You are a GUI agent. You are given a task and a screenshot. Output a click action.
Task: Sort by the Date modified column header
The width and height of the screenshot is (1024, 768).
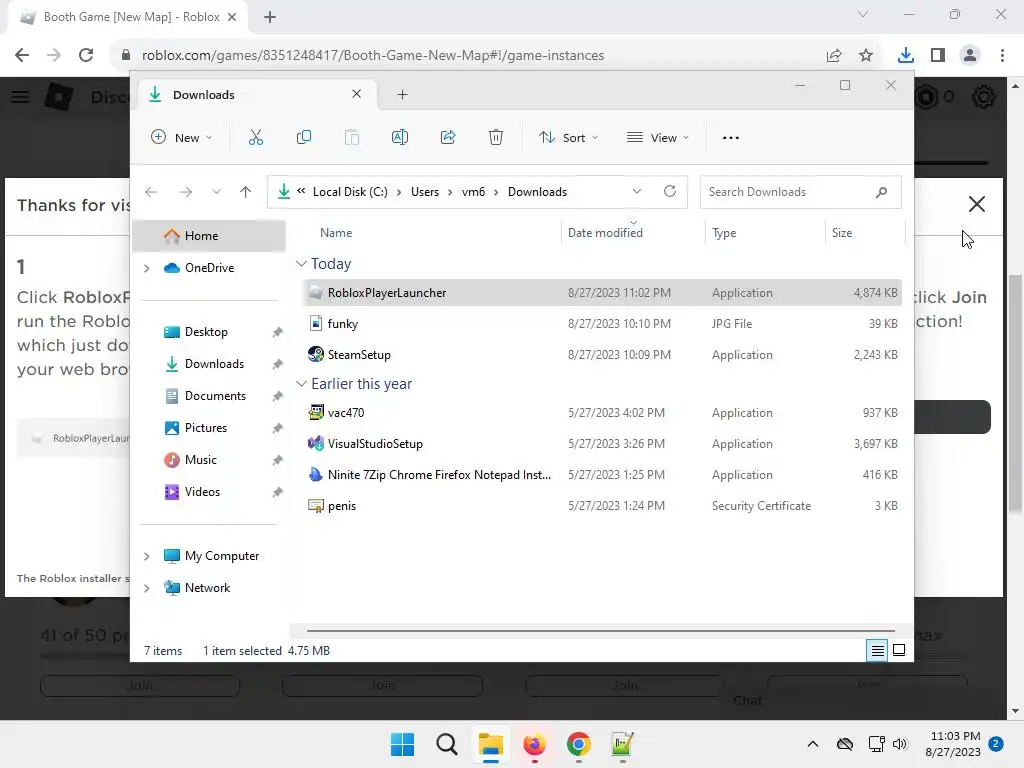(605, 232)
